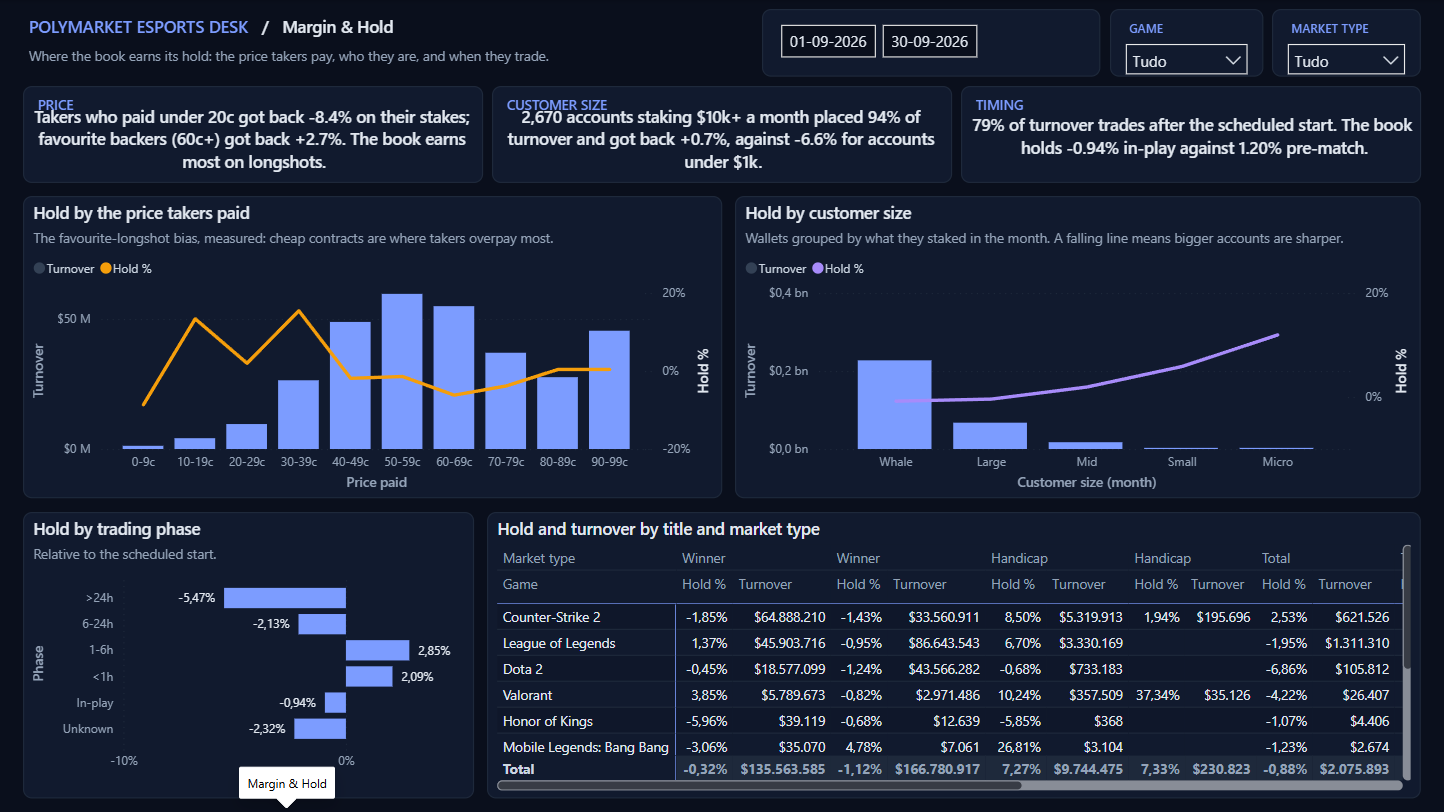The width and height of the screenshot is (1444, 812).
Task: Click the 37,34% hold cell
Action: coord(1159,695)
